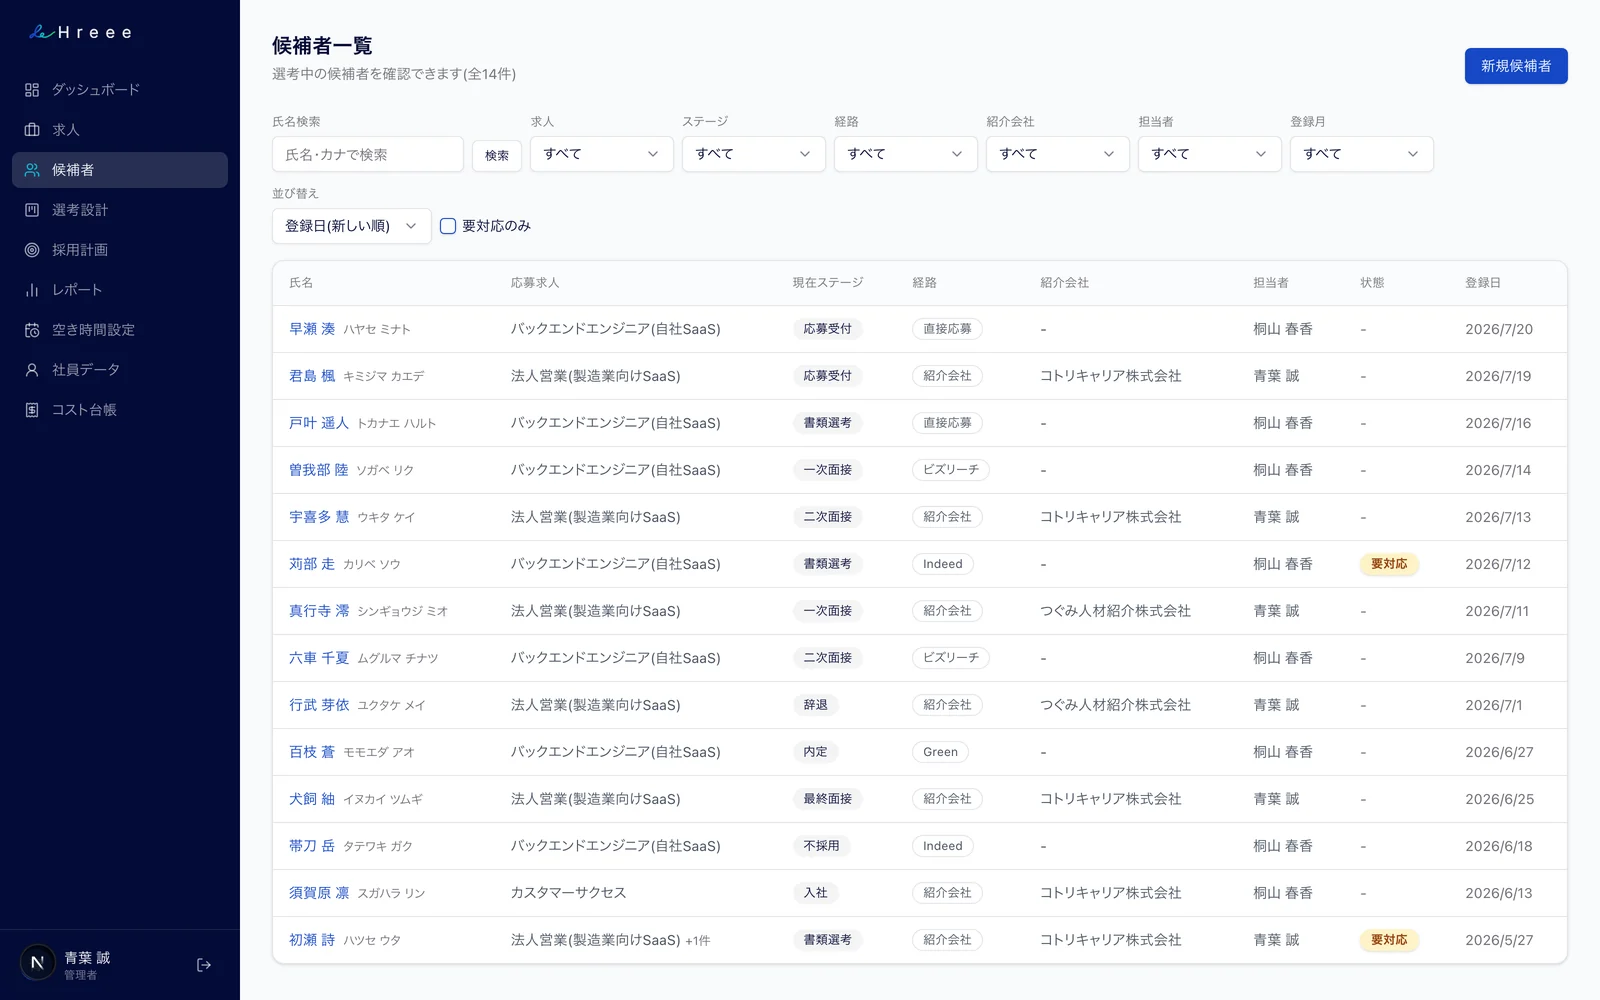Expand the 担当者 filter dropdown
The height and width of the screenshot is (1000, 1600).
click(x=1210, y=154)
